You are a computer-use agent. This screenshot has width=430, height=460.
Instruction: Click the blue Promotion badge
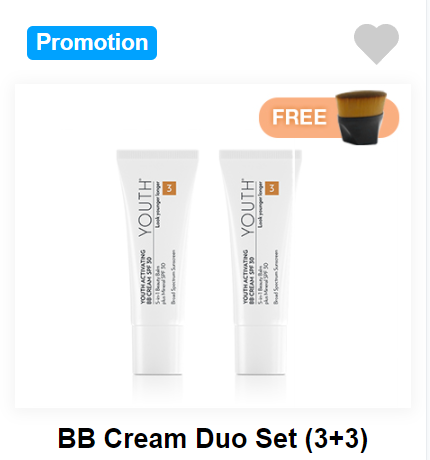click(x=92, y=43)
